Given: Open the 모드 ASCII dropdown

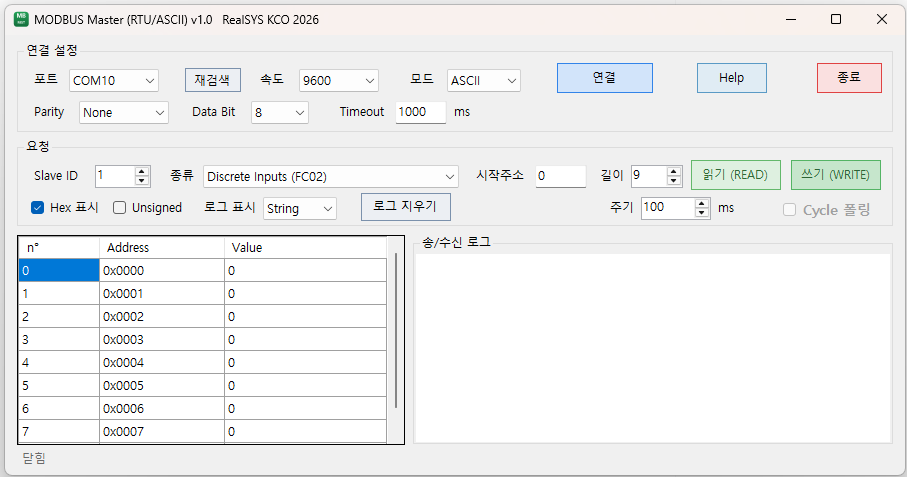Looking at the screenshot, I should coord(484,80).
